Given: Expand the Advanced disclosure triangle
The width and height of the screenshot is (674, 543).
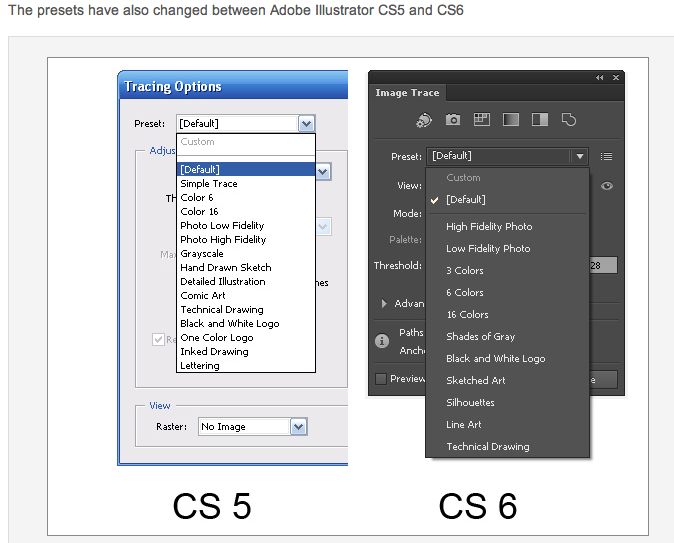Looking at the screenshot, I should pyautogui.click(x=384, y=304).
